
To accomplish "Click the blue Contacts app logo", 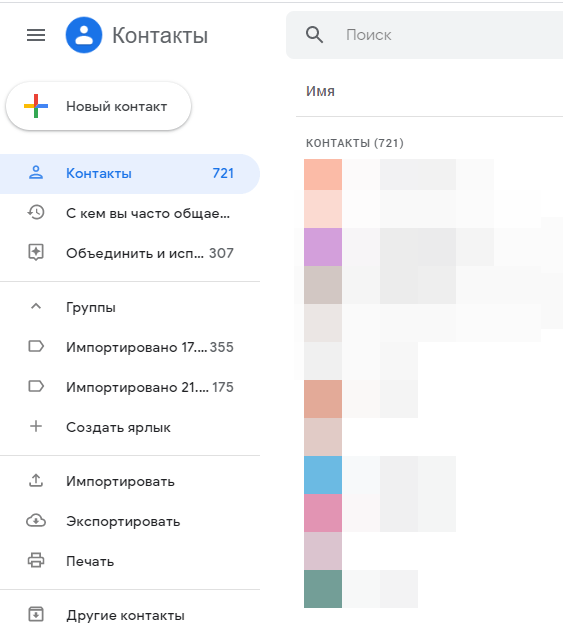I will click(84, 35).
